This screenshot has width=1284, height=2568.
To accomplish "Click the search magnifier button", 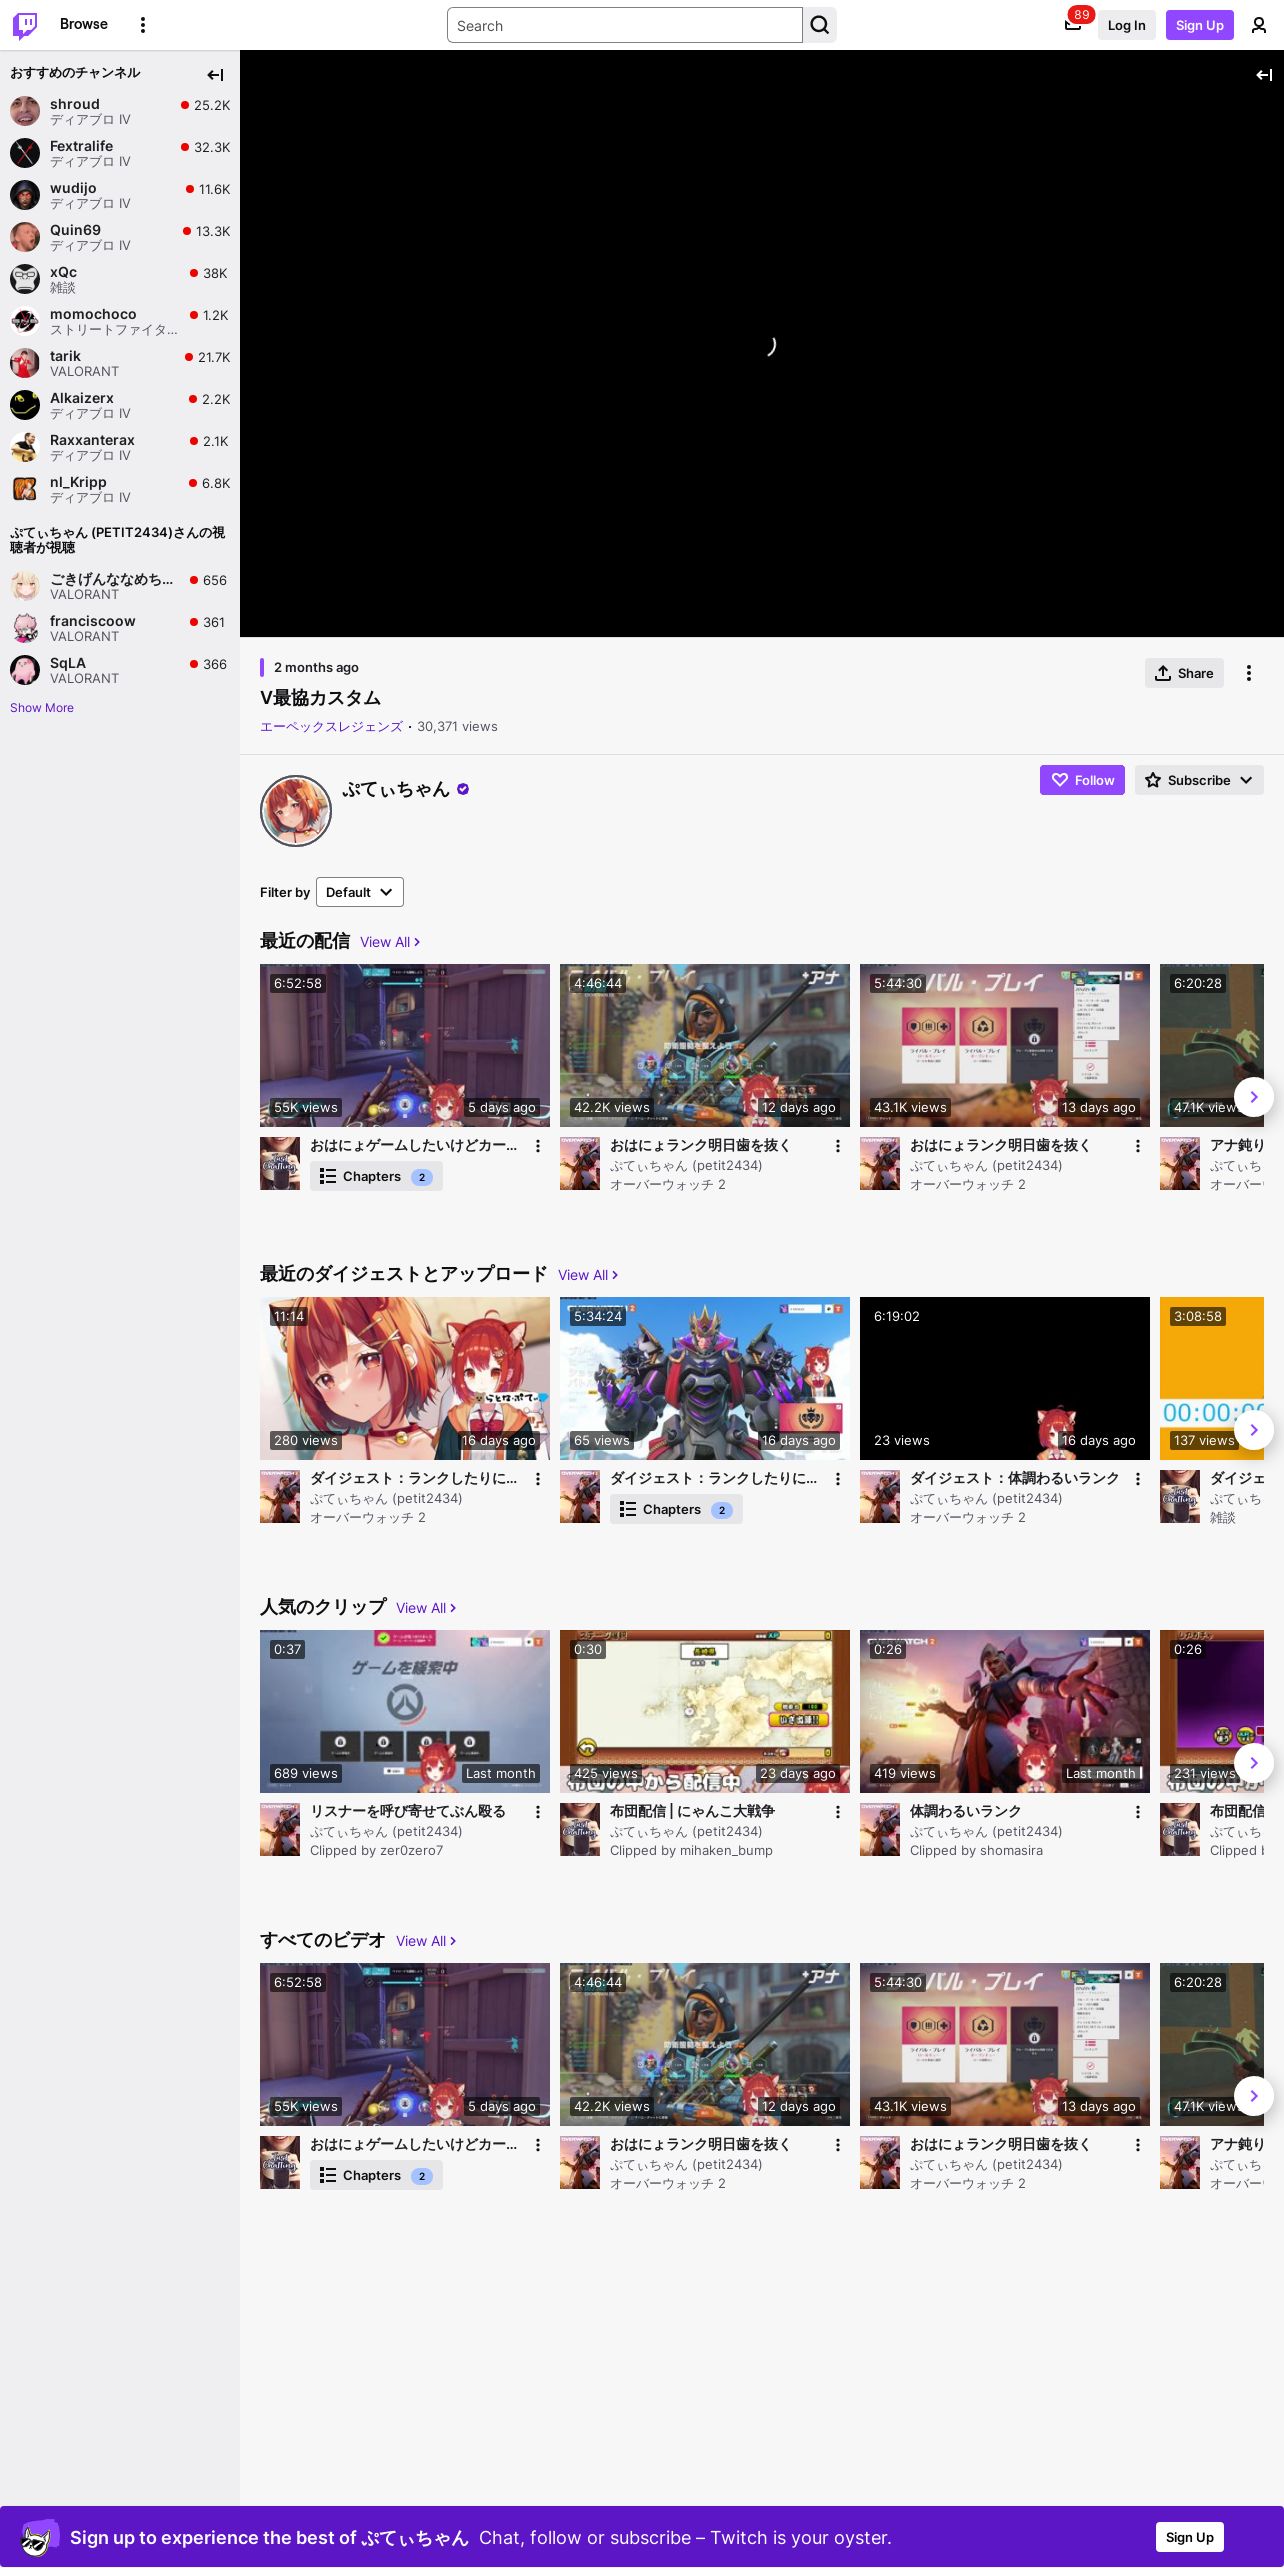I will coord(820,25).
